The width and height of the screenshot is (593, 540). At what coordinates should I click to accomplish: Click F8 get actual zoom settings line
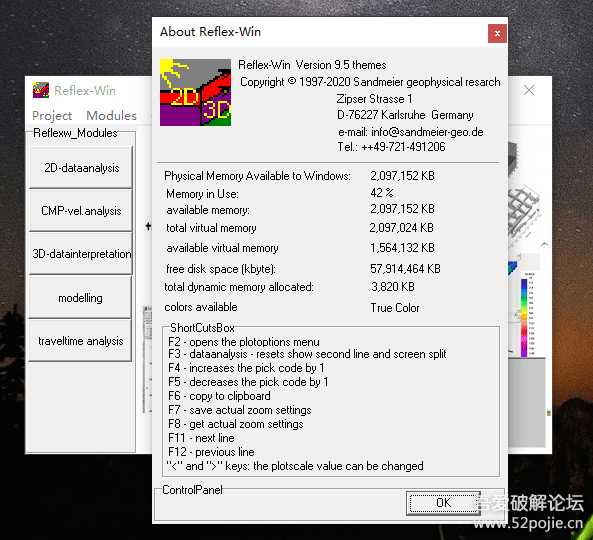click(x=236, y=424)
